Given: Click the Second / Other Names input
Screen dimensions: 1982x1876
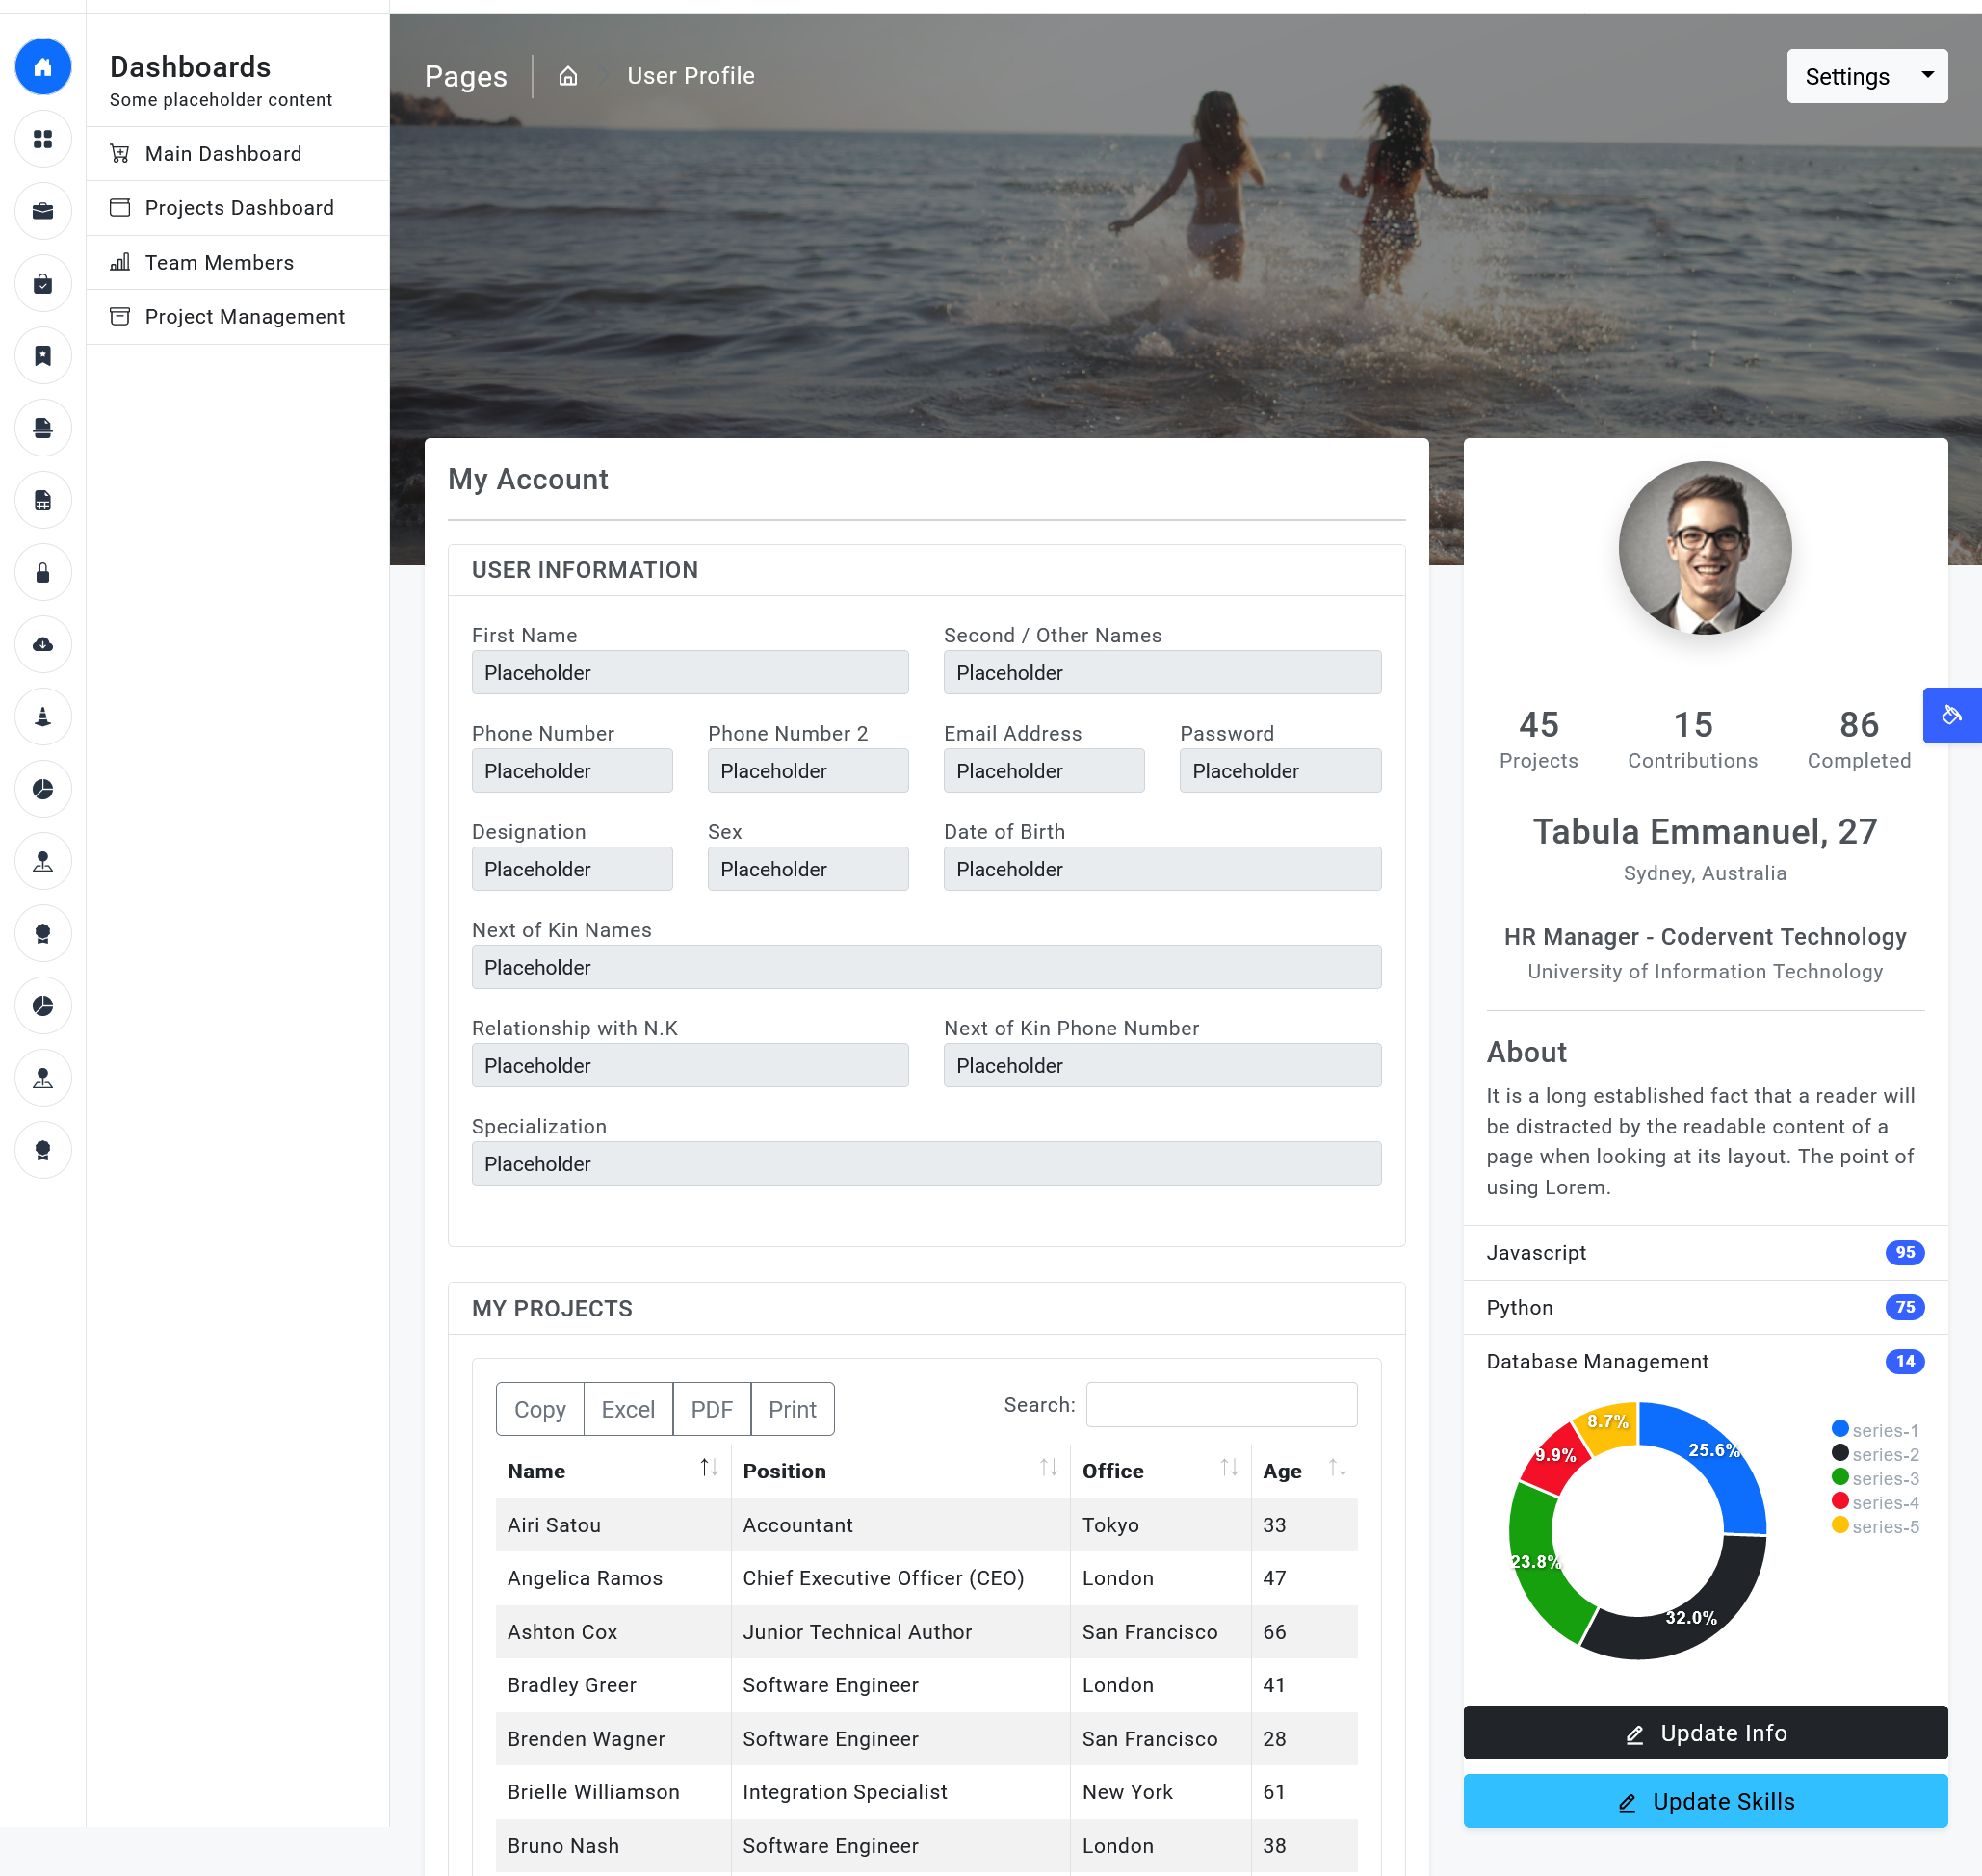Looking at the screenshot, I should pyautogui.click(x=1162, y=673).
